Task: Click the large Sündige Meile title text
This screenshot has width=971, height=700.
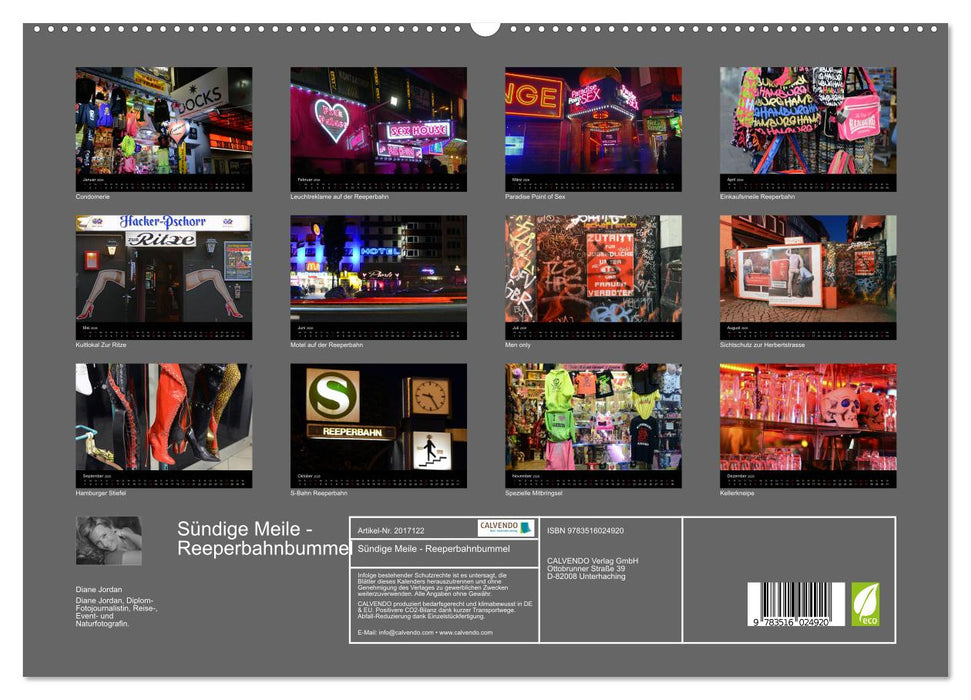Action: [262, 538]
